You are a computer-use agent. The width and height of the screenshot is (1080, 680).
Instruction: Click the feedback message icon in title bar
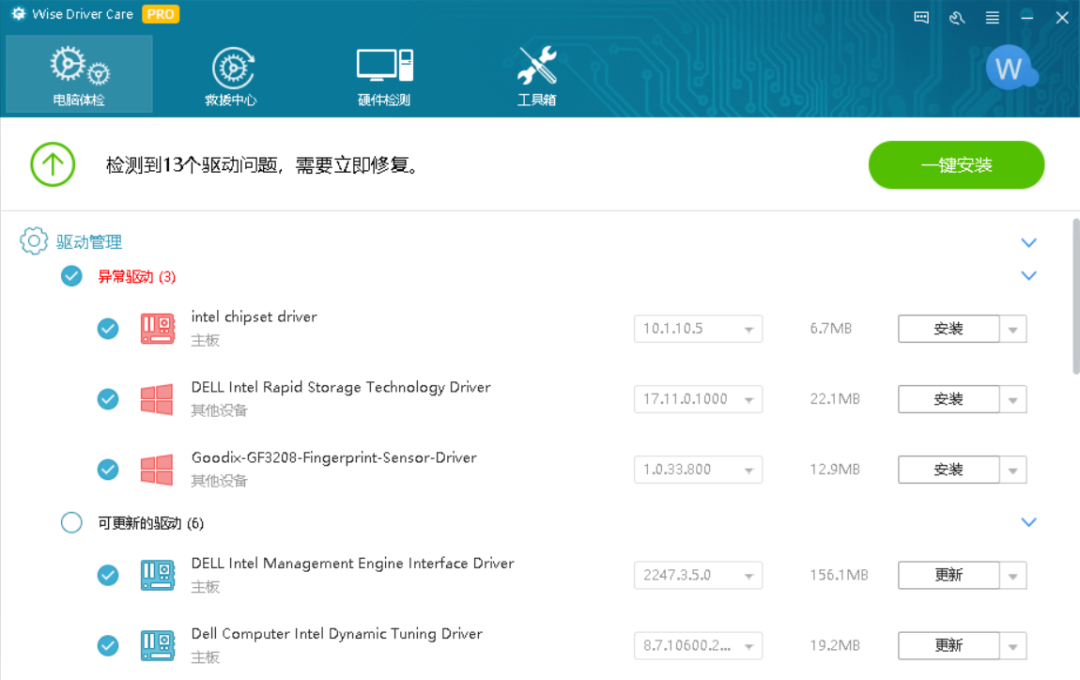[x=921, y=17]
